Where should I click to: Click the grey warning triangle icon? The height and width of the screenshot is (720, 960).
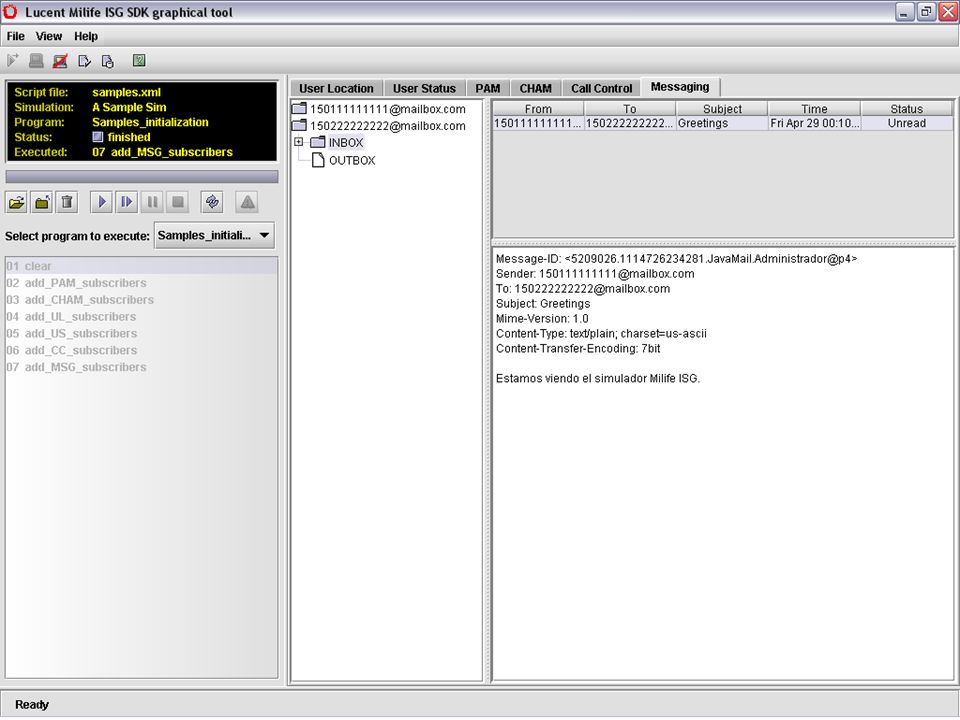coord(247,202)
